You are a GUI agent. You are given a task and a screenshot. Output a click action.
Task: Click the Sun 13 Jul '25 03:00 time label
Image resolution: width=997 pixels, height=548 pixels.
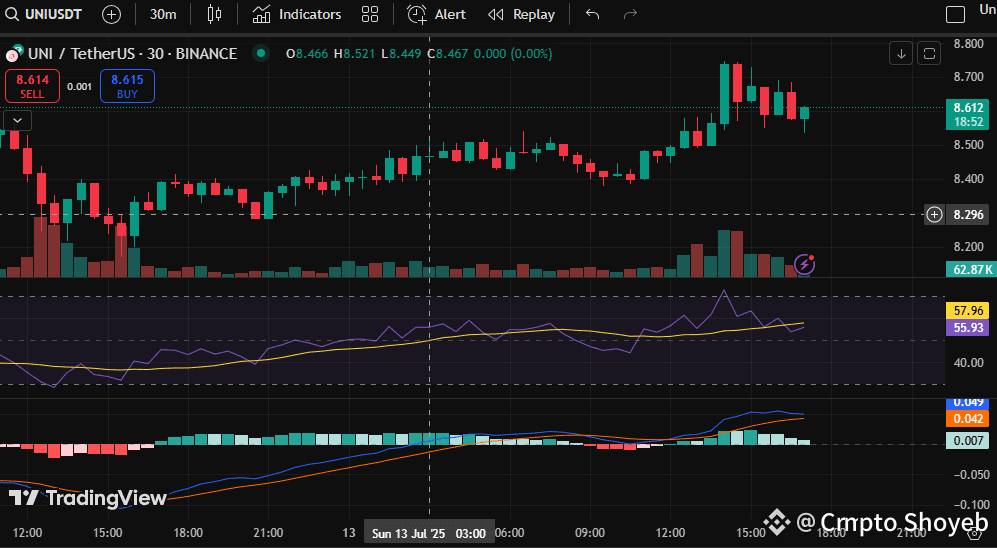(x=429, y=533)
